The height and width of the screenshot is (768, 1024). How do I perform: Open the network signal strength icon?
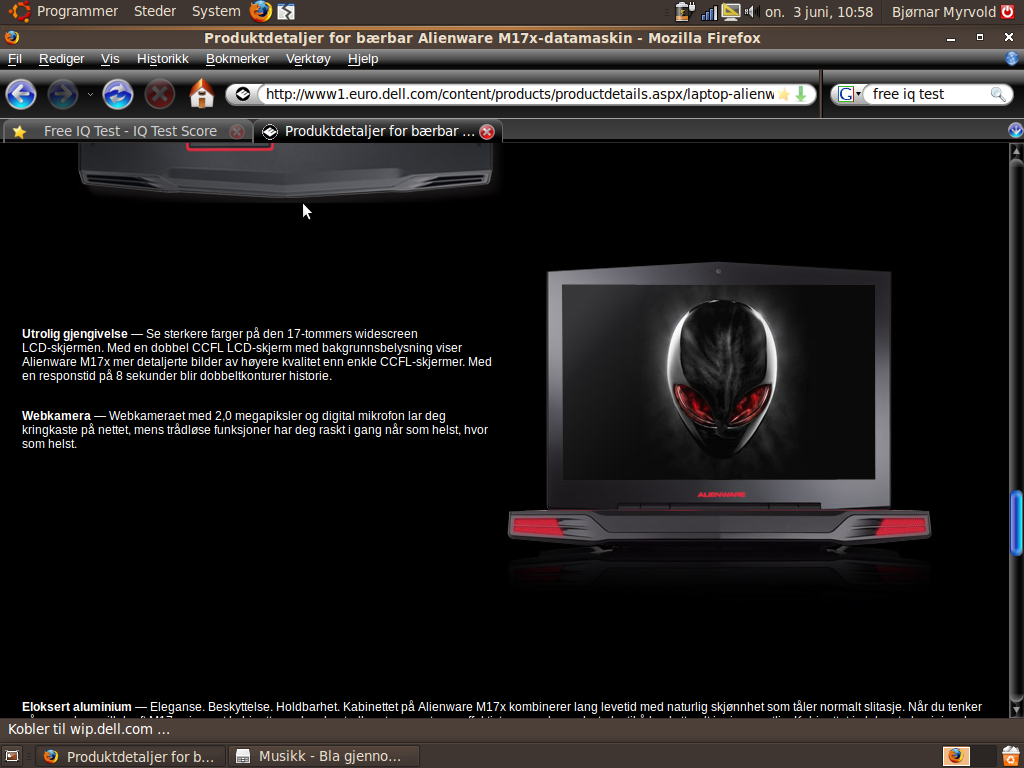(709, 12)
